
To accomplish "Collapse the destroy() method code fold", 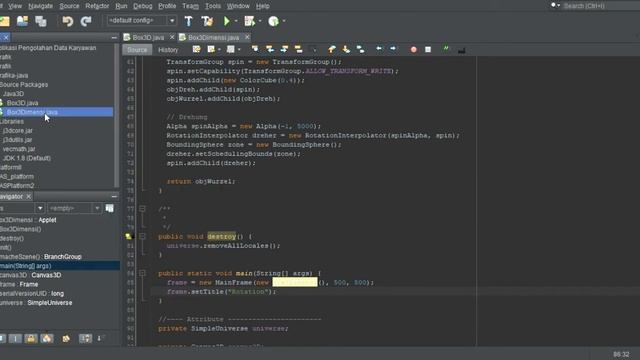I will (142, 236).
